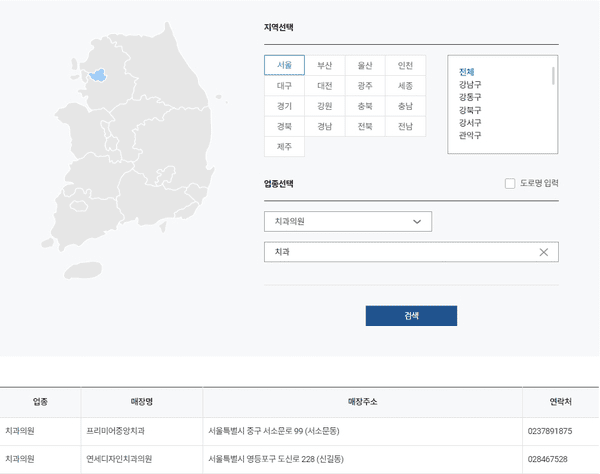Select the 강원 region button
The image size is (600, 474).
click(x=325, y=106)
